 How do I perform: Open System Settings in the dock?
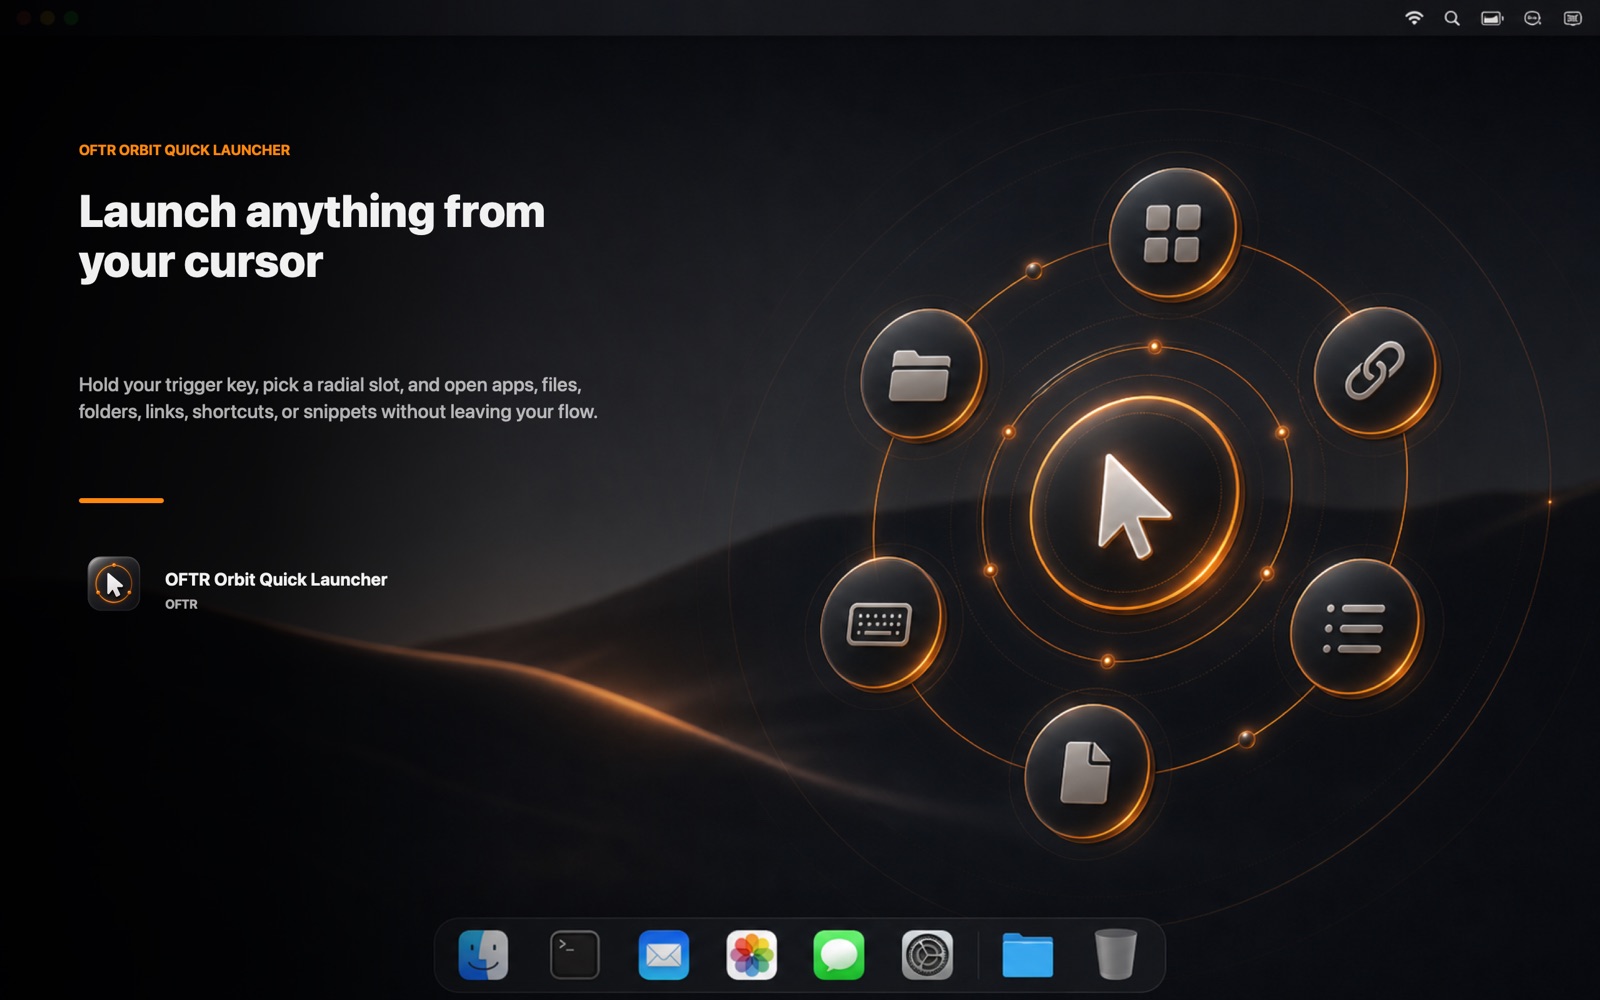pyautogui.click(x=927, y=955)
